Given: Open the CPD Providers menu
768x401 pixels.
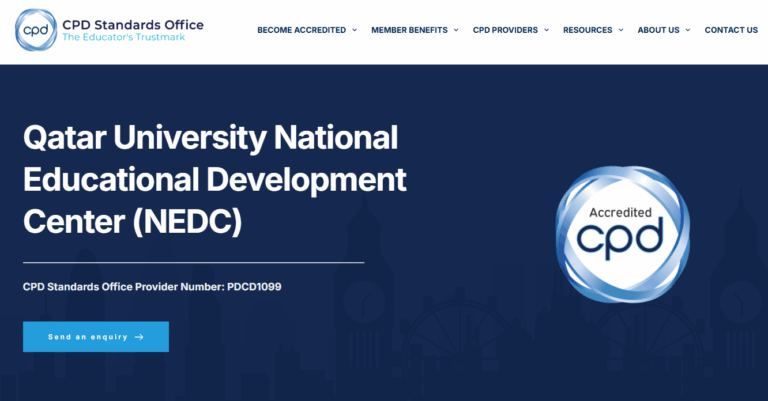Looking at the screenshot, I should pos(505,30).
